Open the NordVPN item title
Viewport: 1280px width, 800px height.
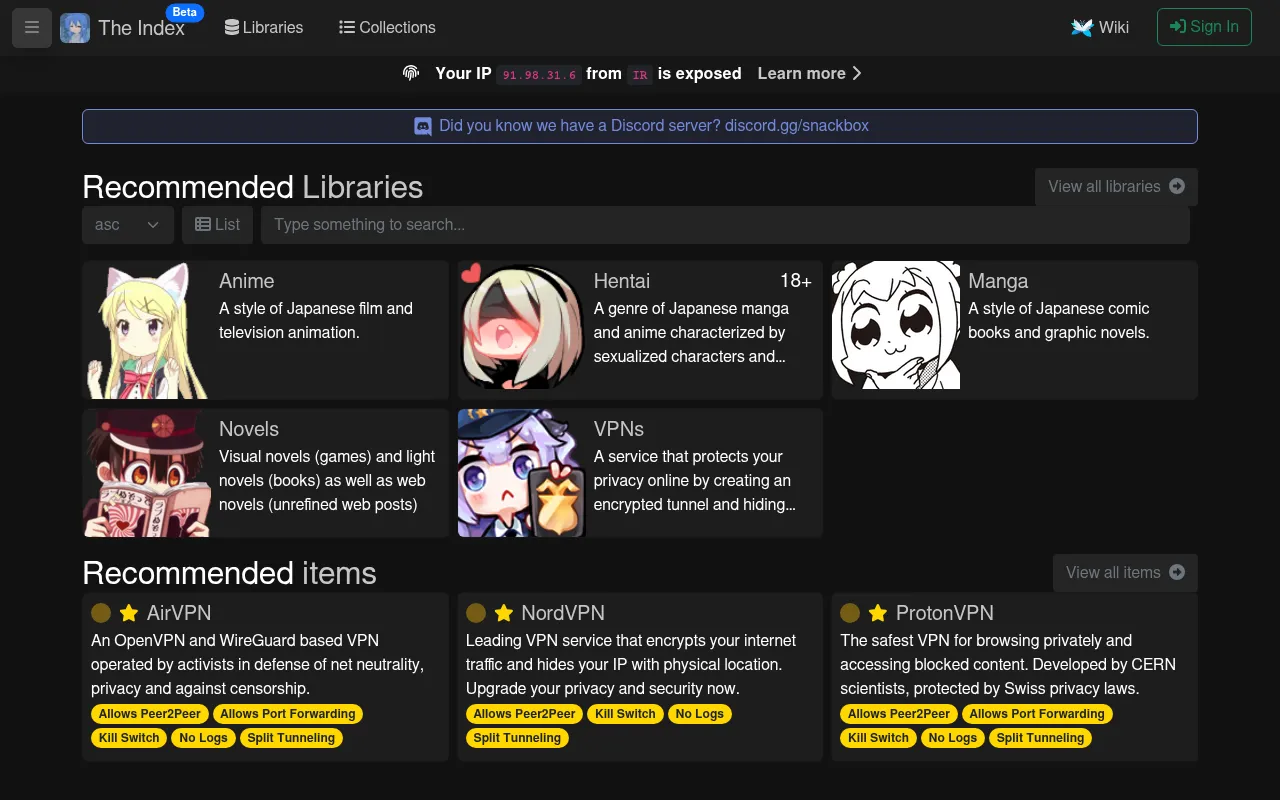(563, 613)
